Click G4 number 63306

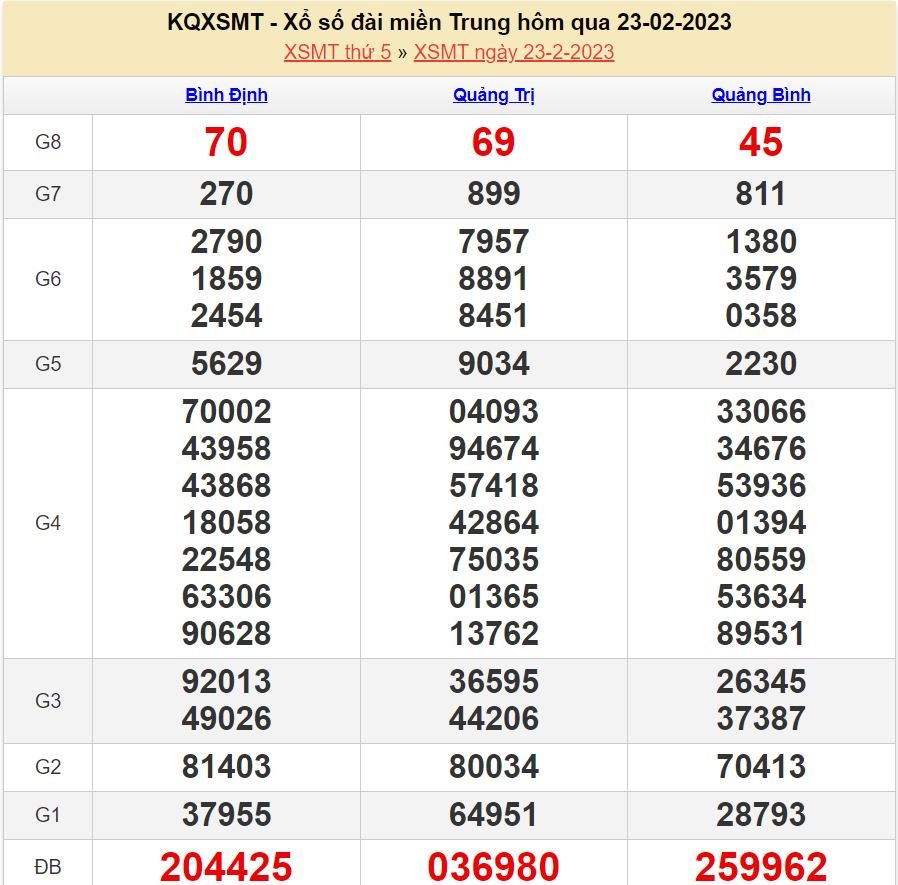point(226,597)
